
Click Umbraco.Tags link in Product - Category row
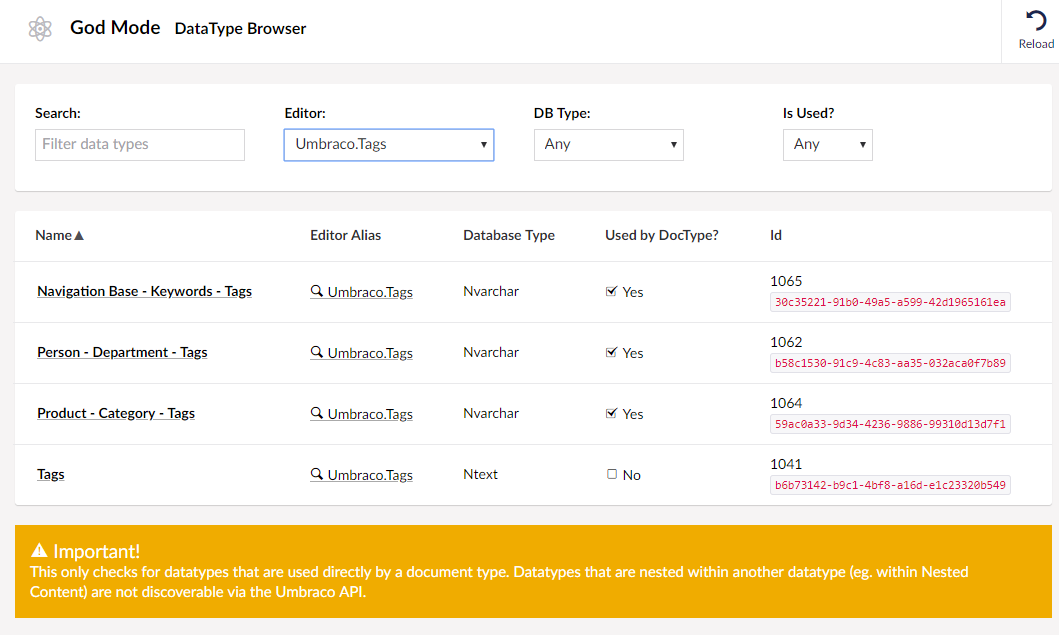point(370,413)
